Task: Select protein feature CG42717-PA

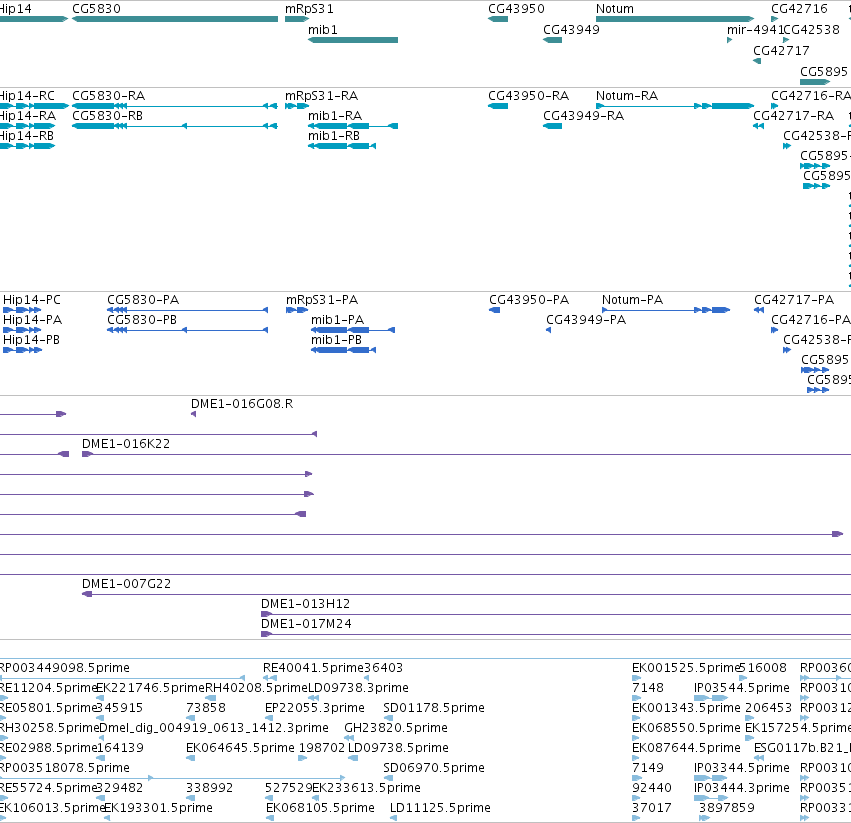Action: click(759, 310)
